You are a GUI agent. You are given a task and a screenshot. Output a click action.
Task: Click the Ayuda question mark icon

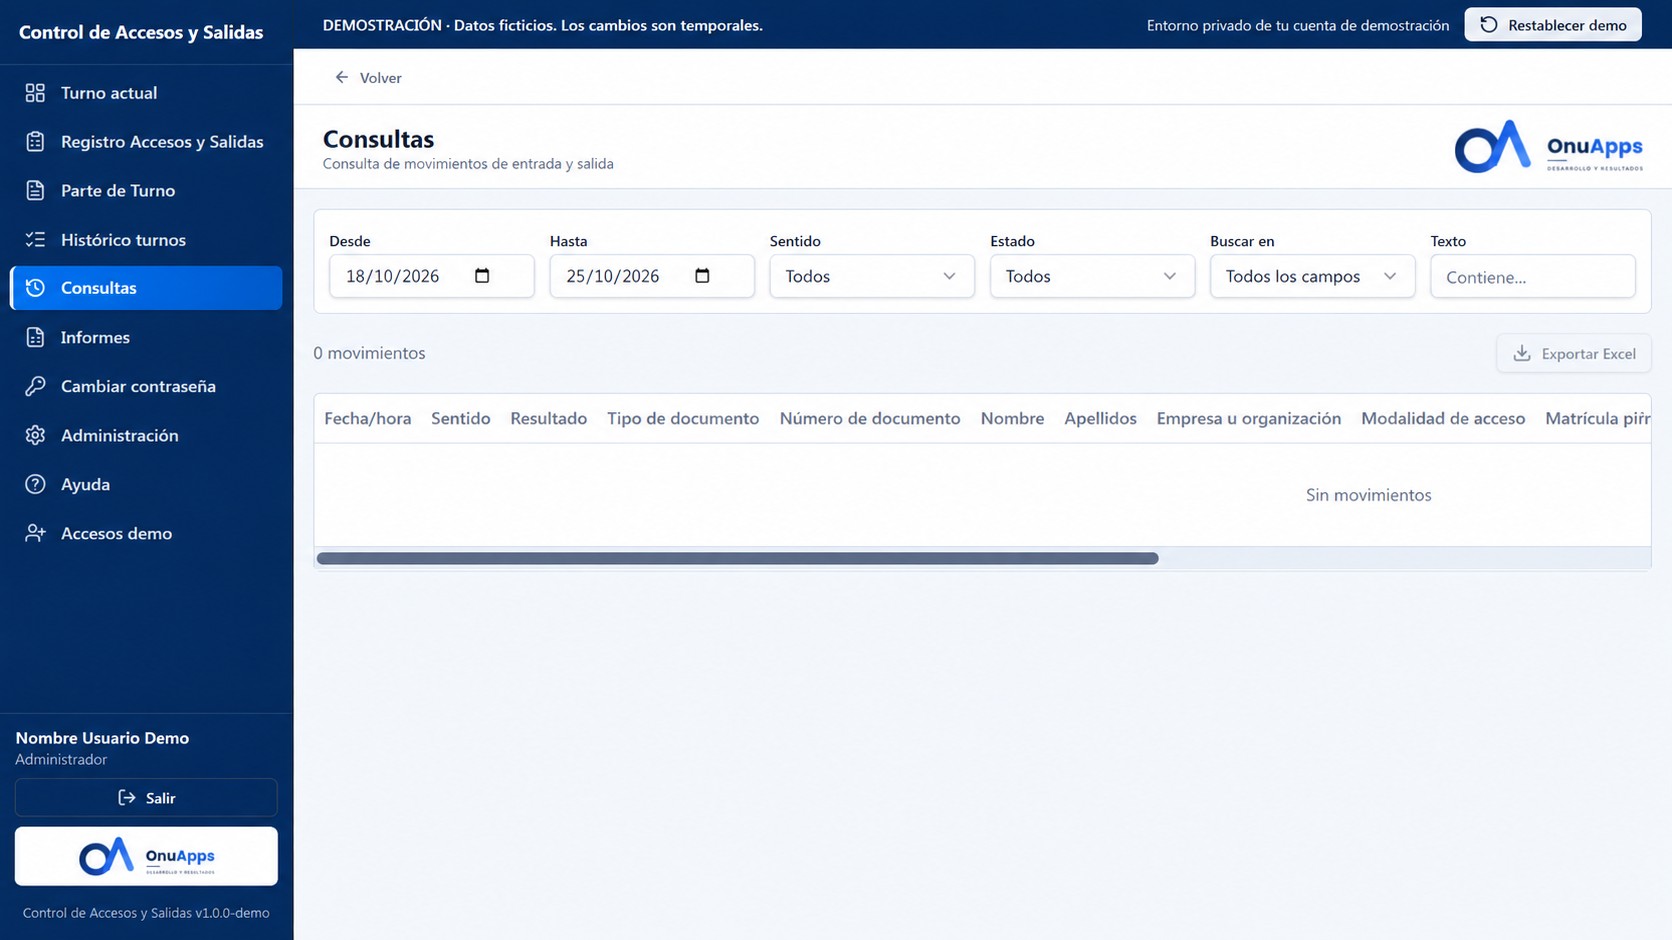pos(35,484)
